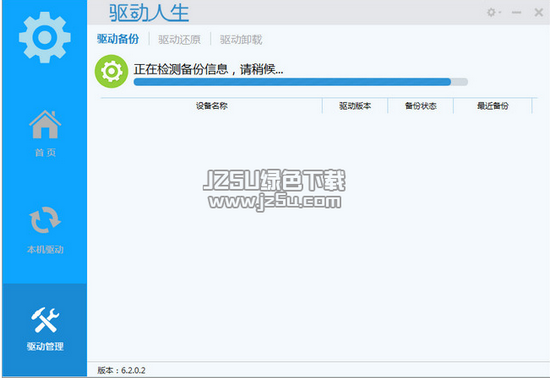The image size is (550, 378).
Task: Close the 驱动人生 window
Action: coord(538,13)
